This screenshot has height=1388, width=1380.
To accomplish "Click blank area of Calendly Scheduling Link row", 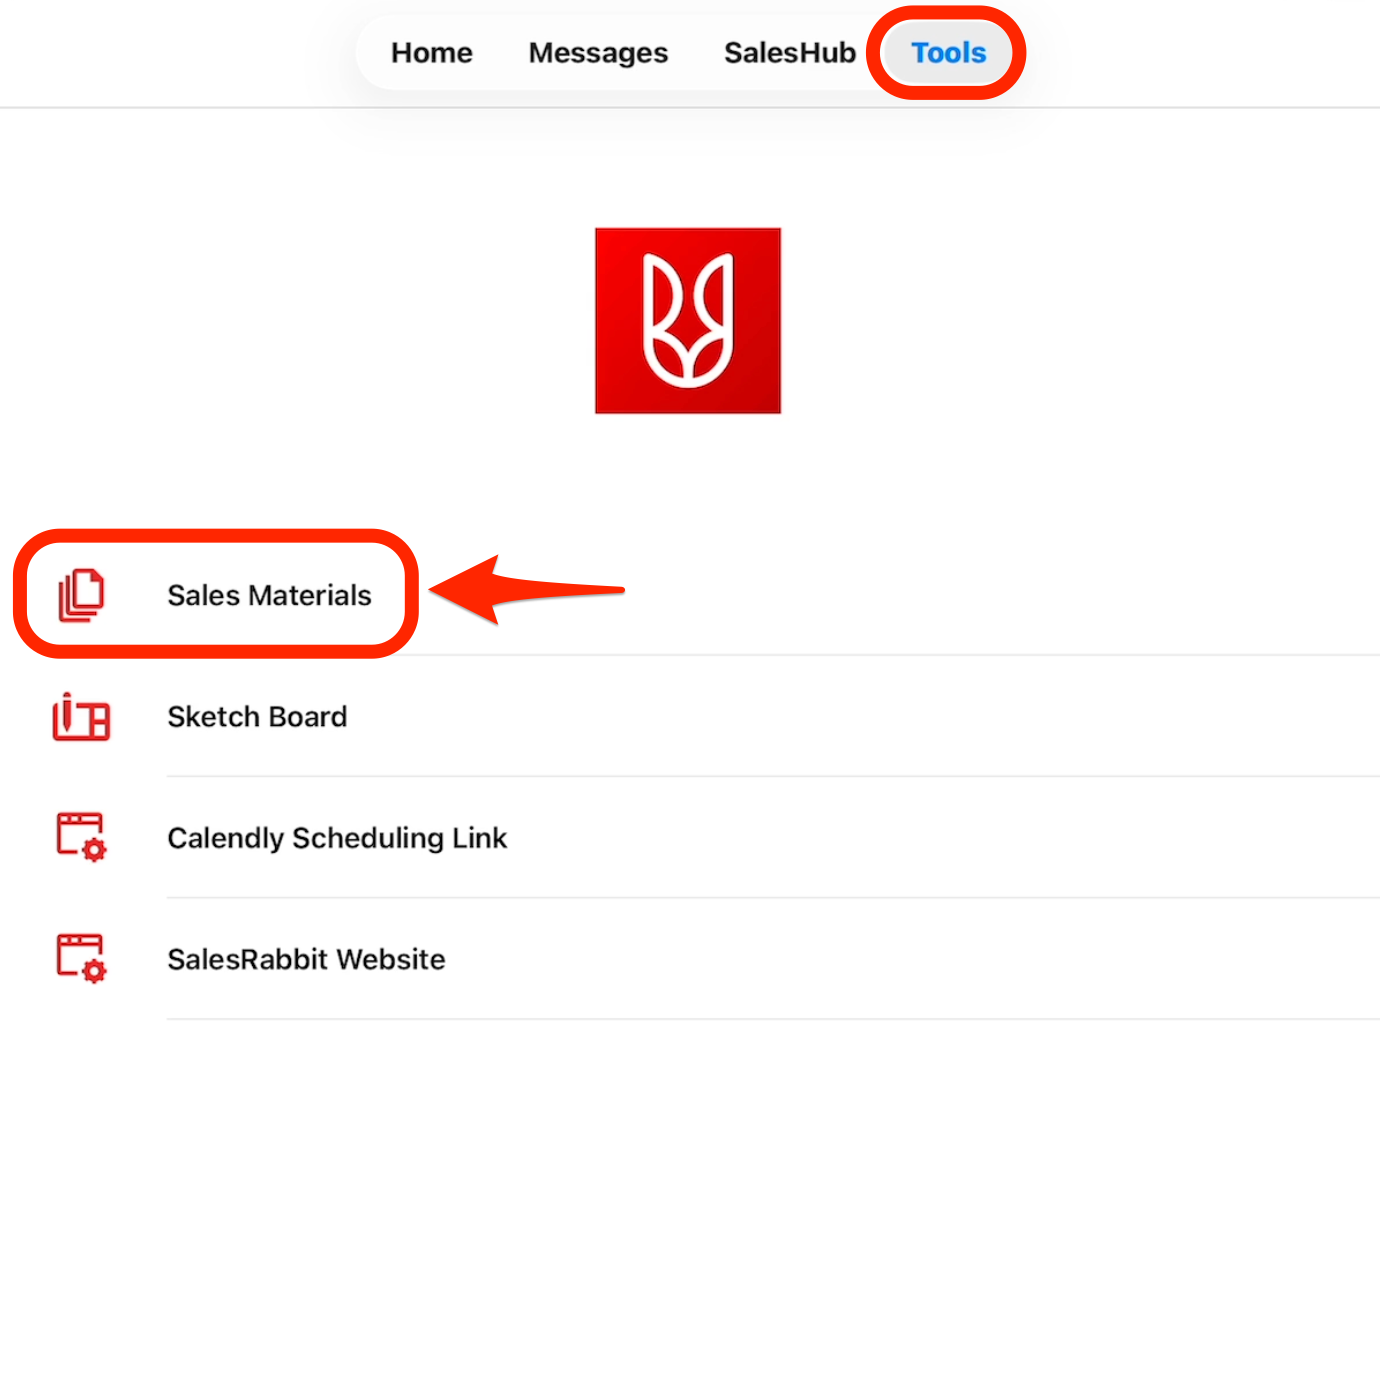I will [x=900, y=838].
